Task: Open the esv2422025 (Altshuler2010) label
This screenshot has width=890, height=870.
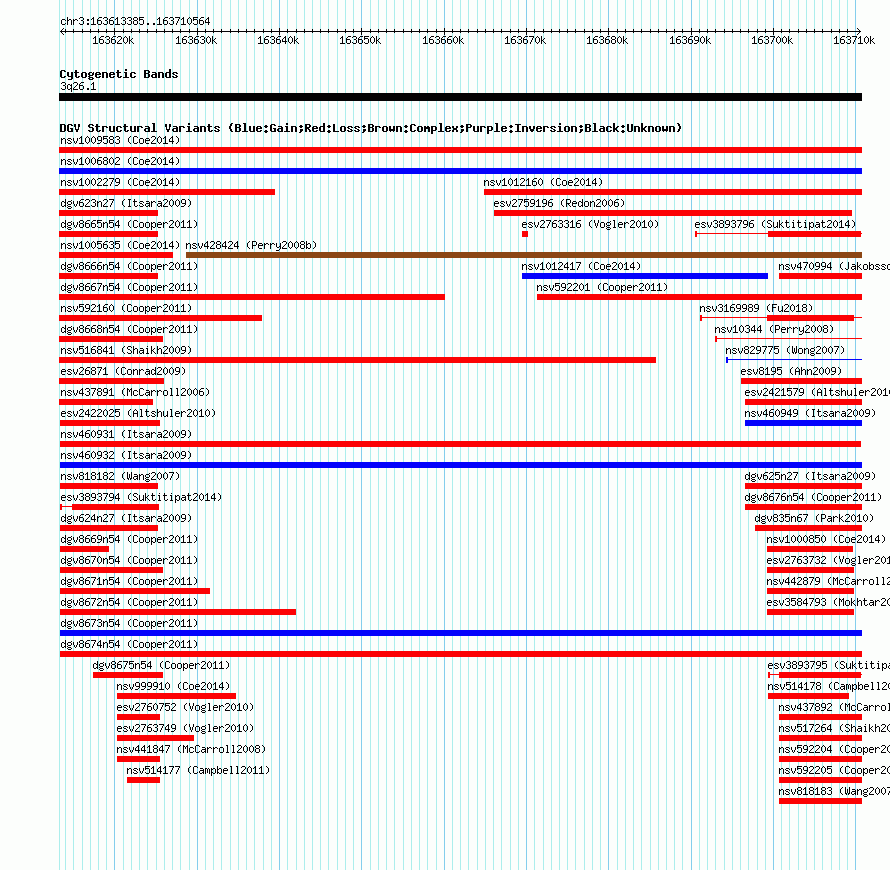Action: [x=138, y=413]
